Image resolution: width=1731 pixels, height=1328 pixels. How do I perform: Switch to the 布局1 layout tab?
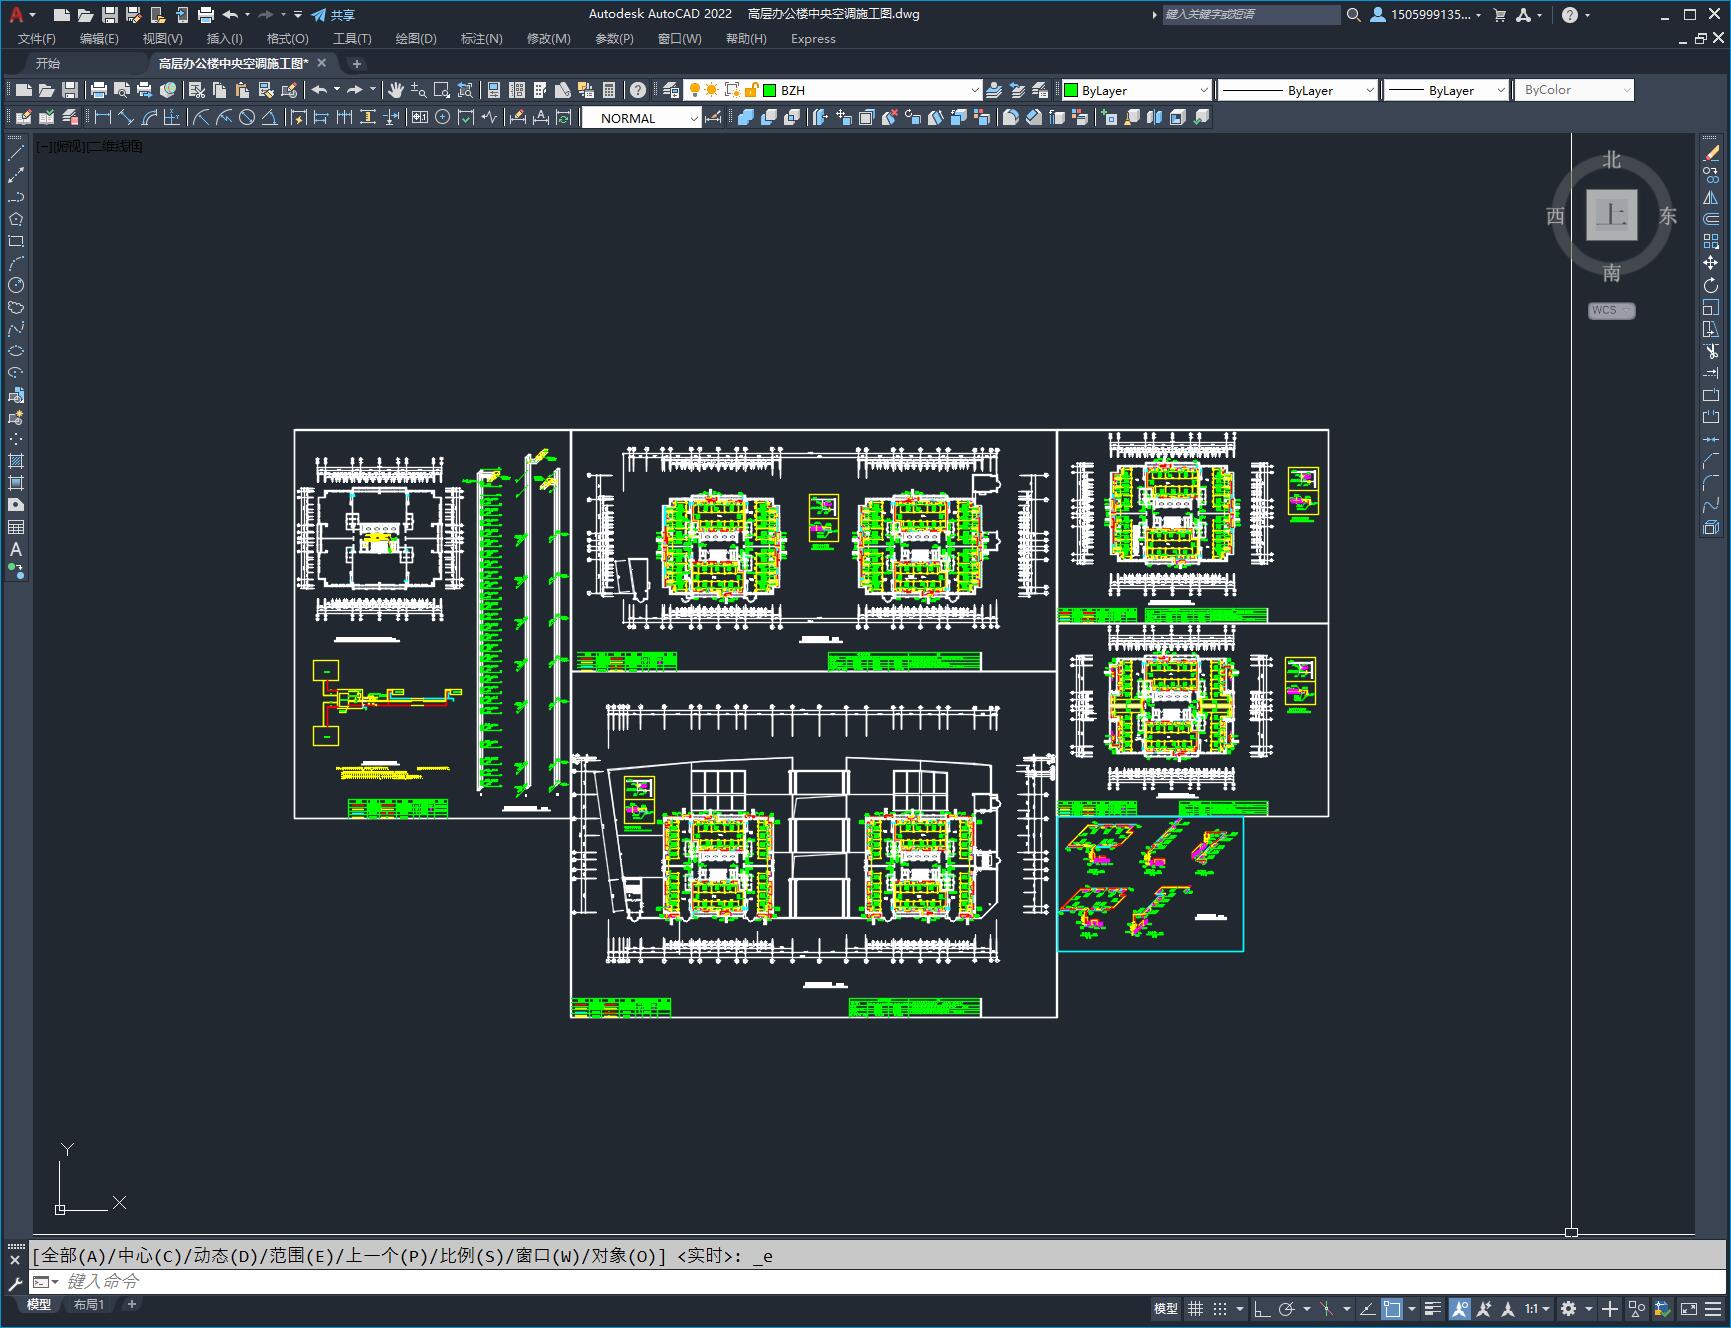click(89, 1304)
